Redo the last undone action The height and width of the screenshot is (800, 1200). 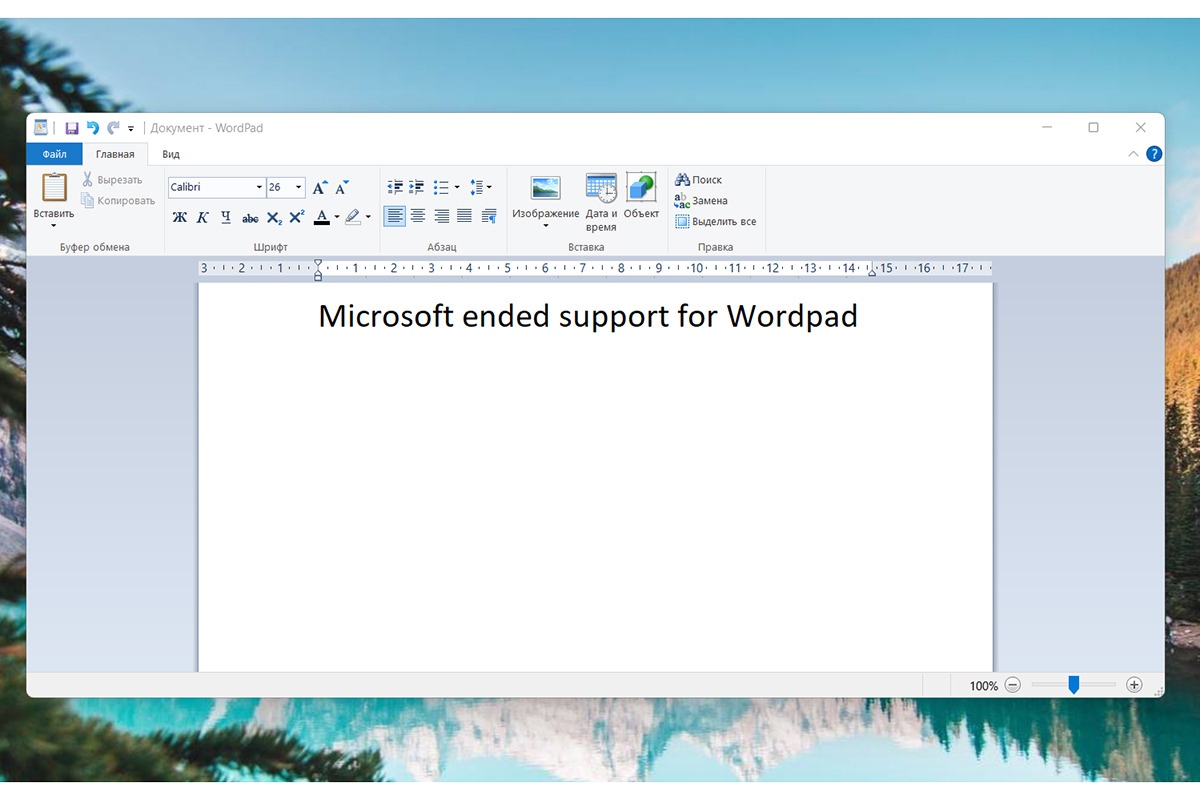(x=113, y=128)
